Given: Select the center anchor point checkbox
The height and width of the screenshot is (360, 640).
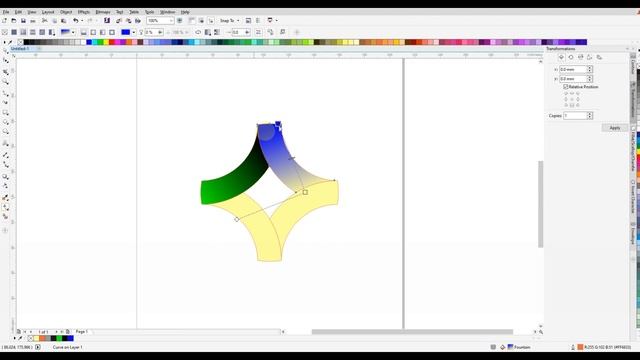Looking at the screenshot, I should (x=572, y=99).
